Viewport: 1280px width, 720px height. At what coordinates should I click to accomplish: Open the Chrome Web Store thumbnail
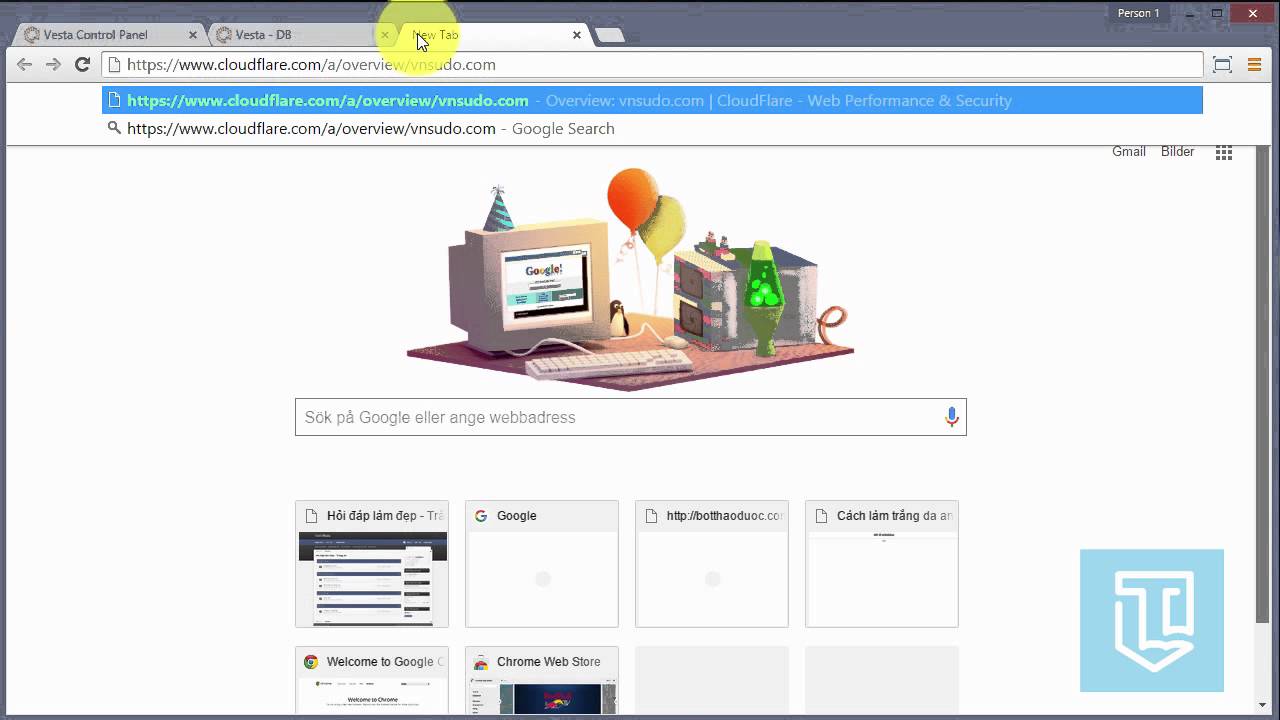pyautogui.click(x=542, y=681)
